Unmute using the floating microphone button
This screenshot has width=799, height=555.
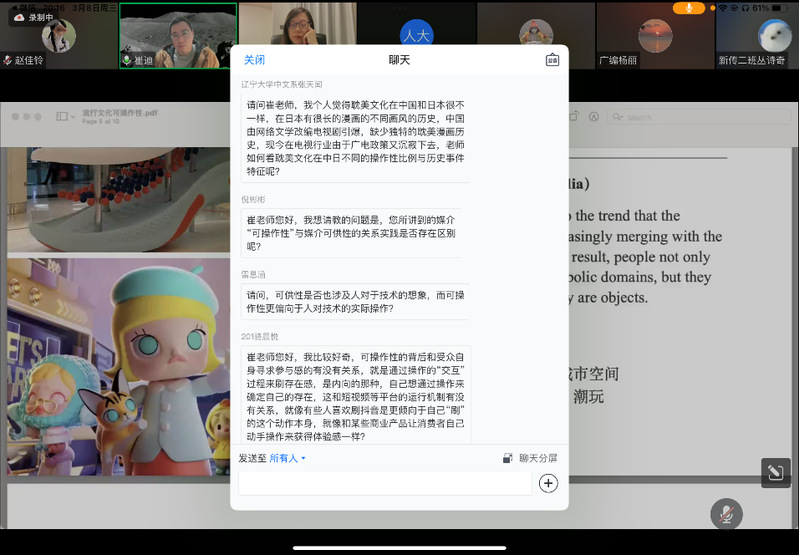click(726, 514)
